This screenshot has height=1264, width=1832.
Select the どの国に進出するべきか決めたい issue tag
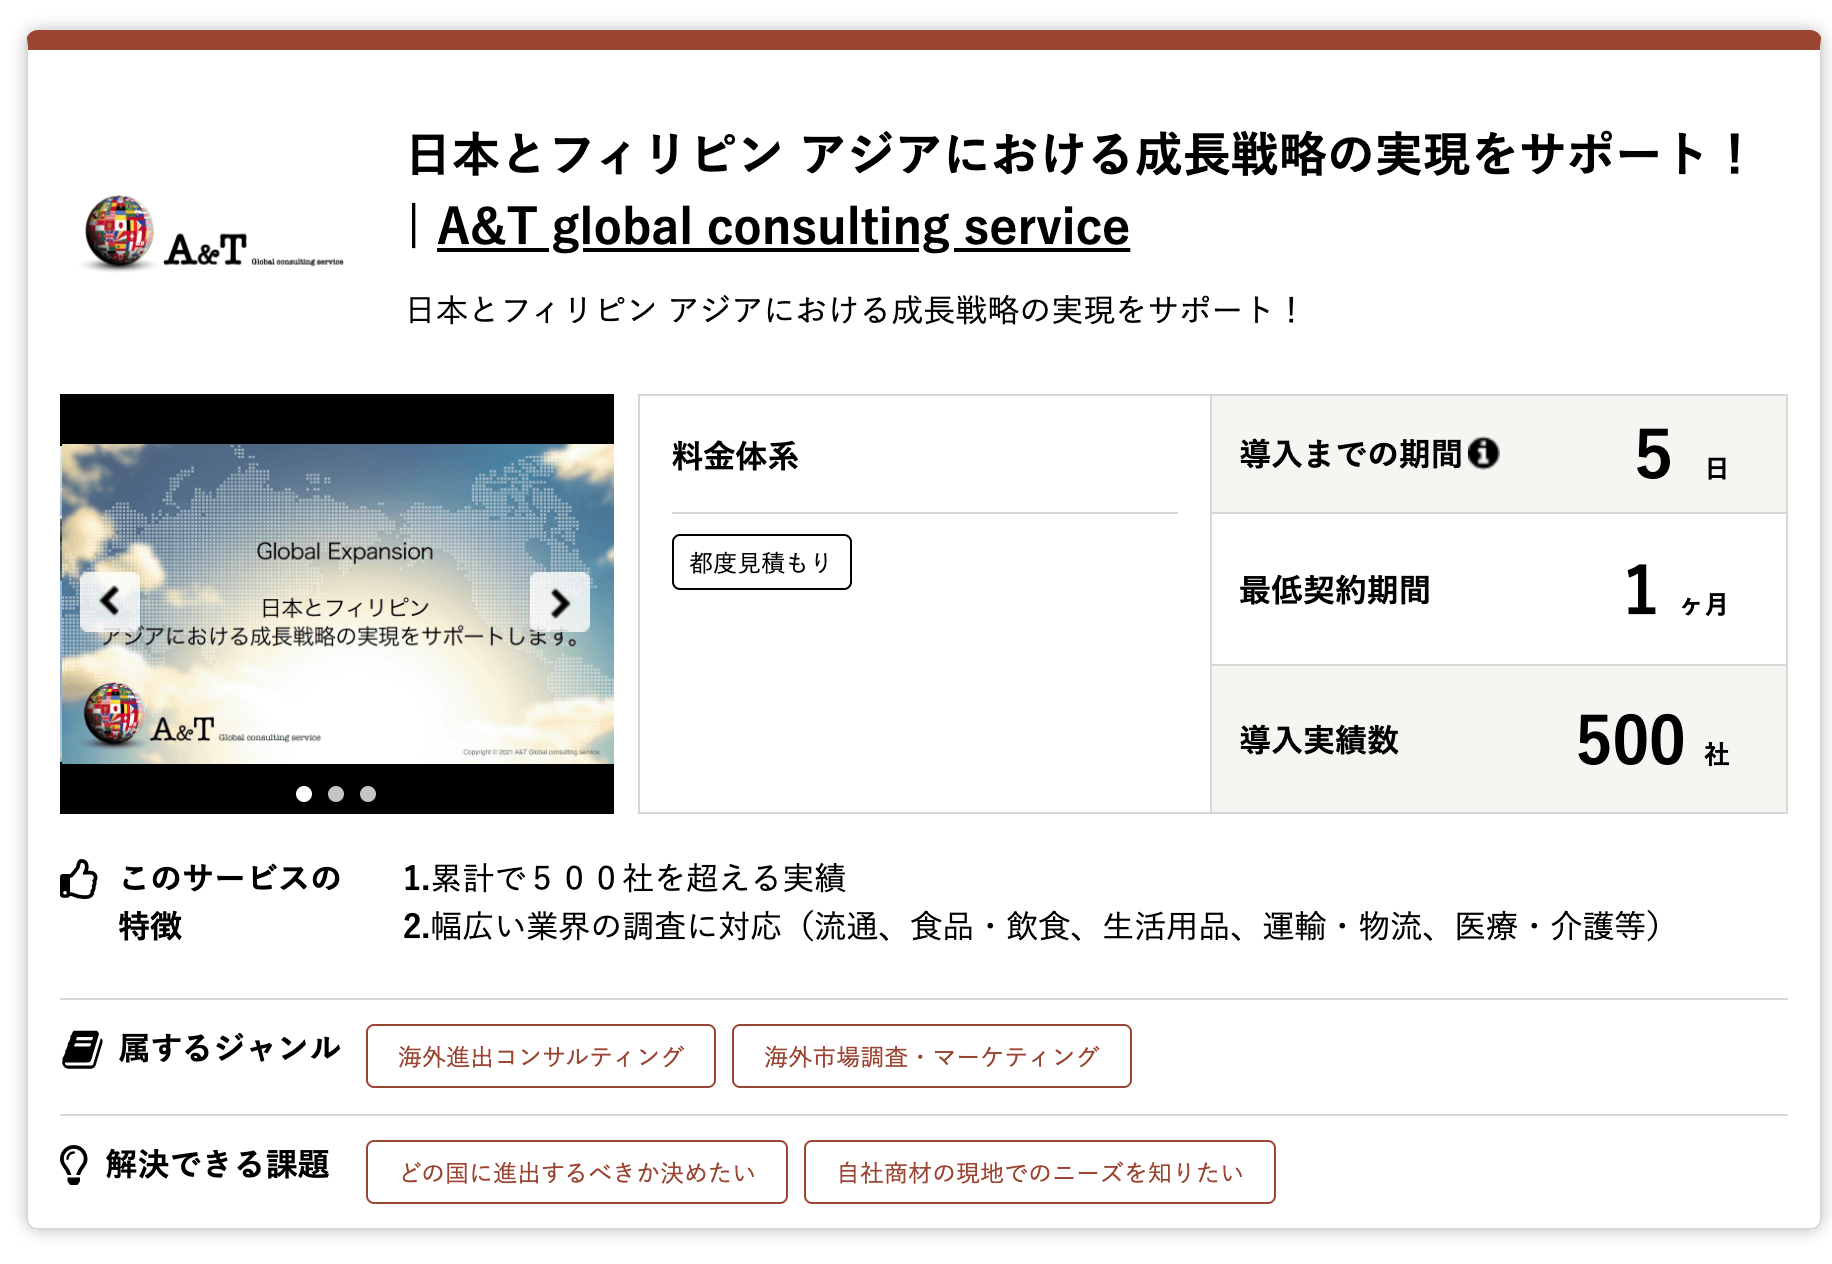click(x=577, y=1172)
